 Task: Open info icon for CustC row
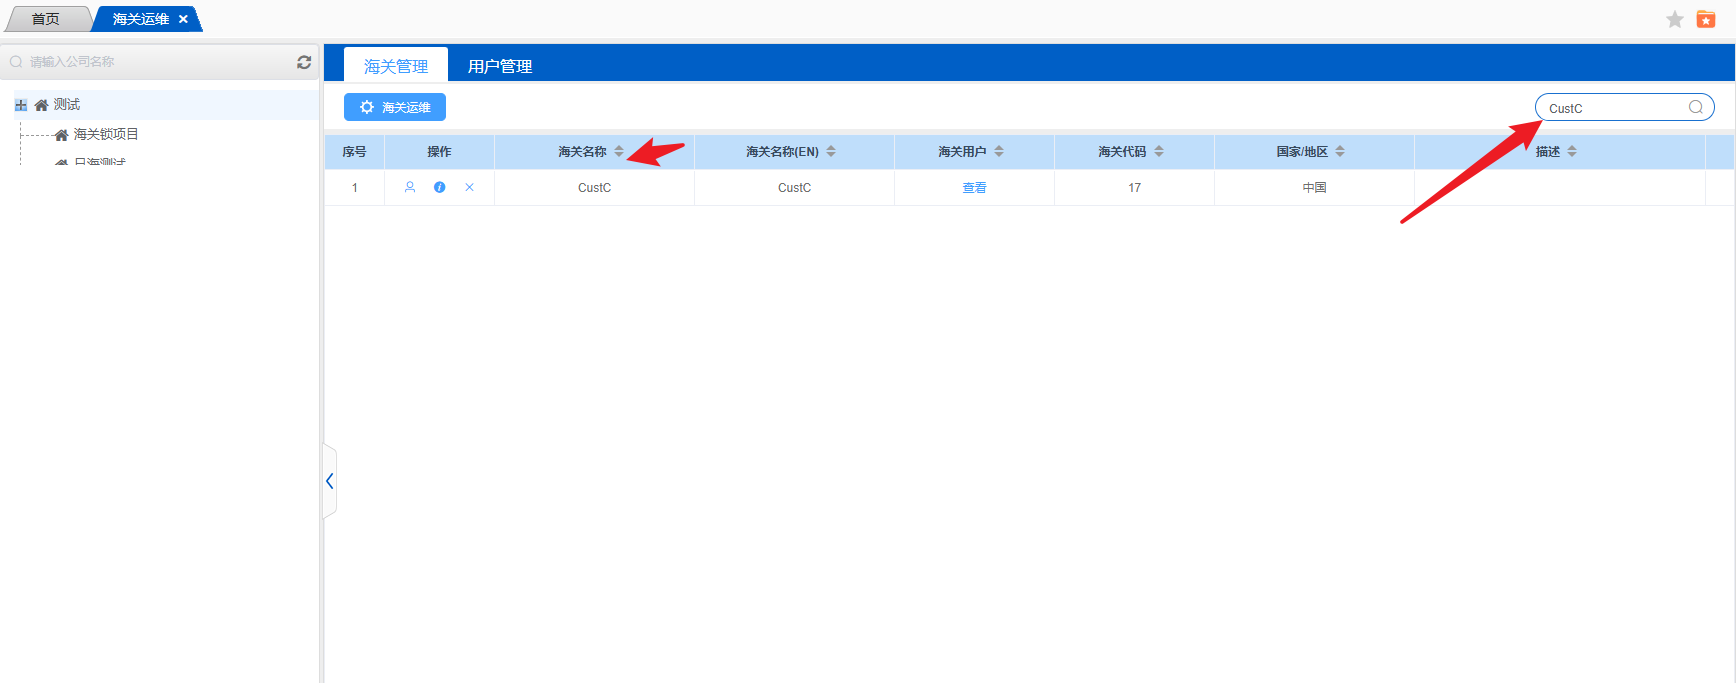(440, 187)
